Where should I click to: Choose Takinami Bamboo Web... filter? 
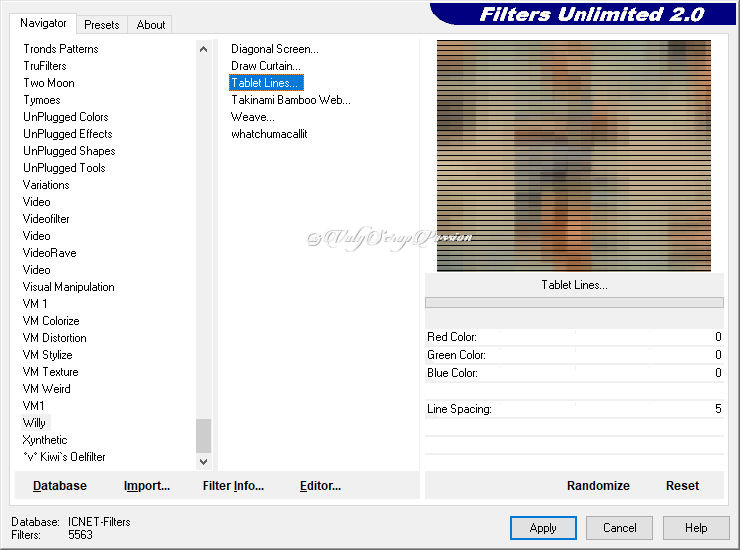pos(291,100)
